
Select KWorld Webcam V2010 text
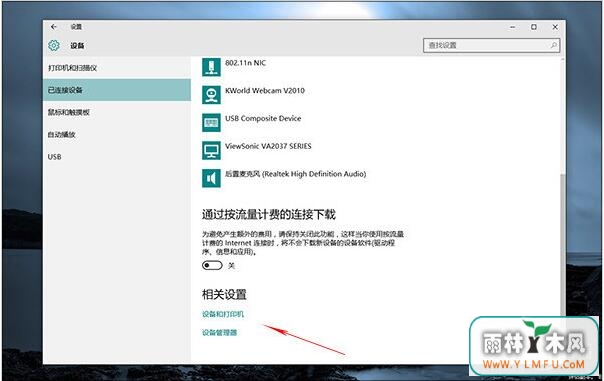coord(265,91)
